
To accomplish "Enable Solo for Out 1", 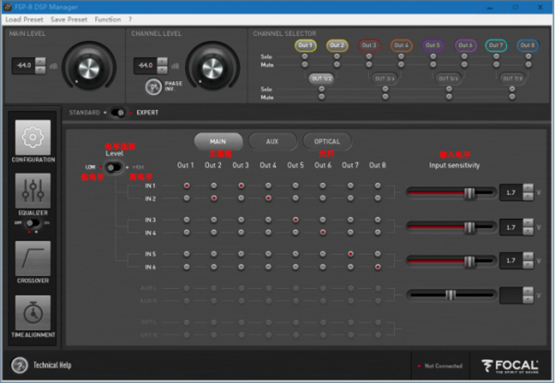I will [x=305, y=56].
